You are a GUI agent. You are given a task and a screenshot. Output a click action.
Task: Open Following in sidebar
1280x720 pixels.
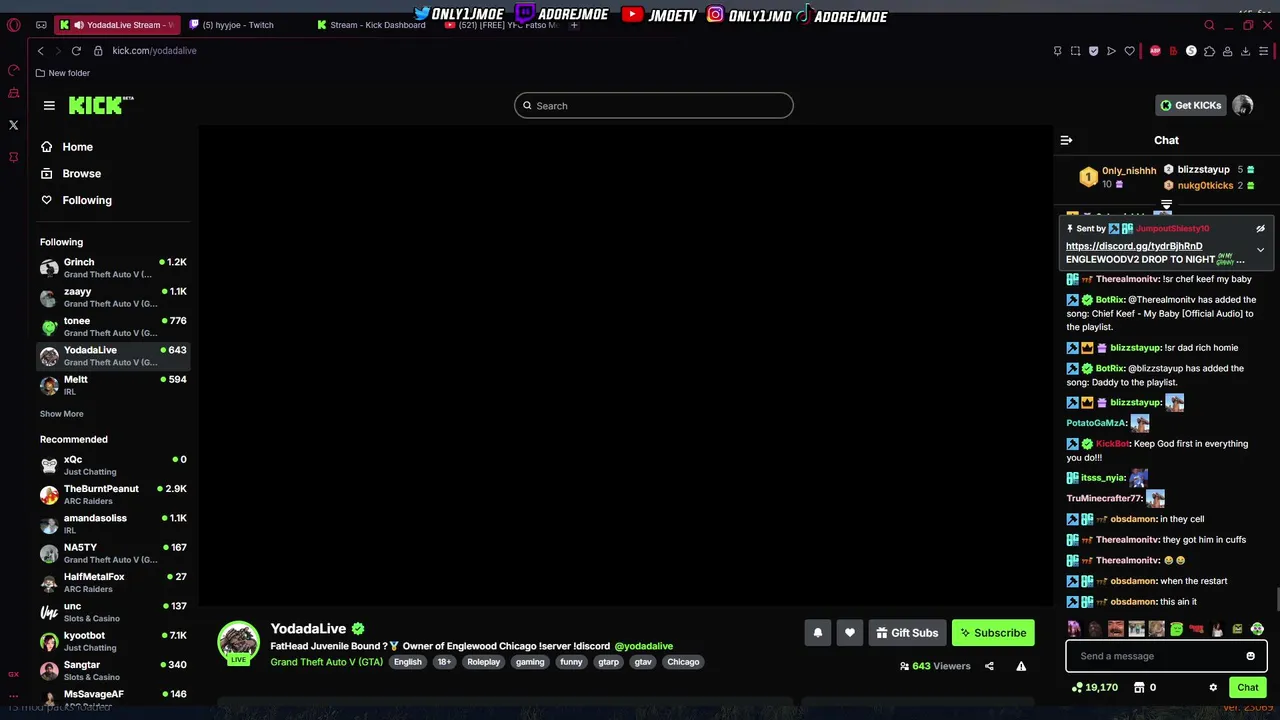(x=76, y=201)
